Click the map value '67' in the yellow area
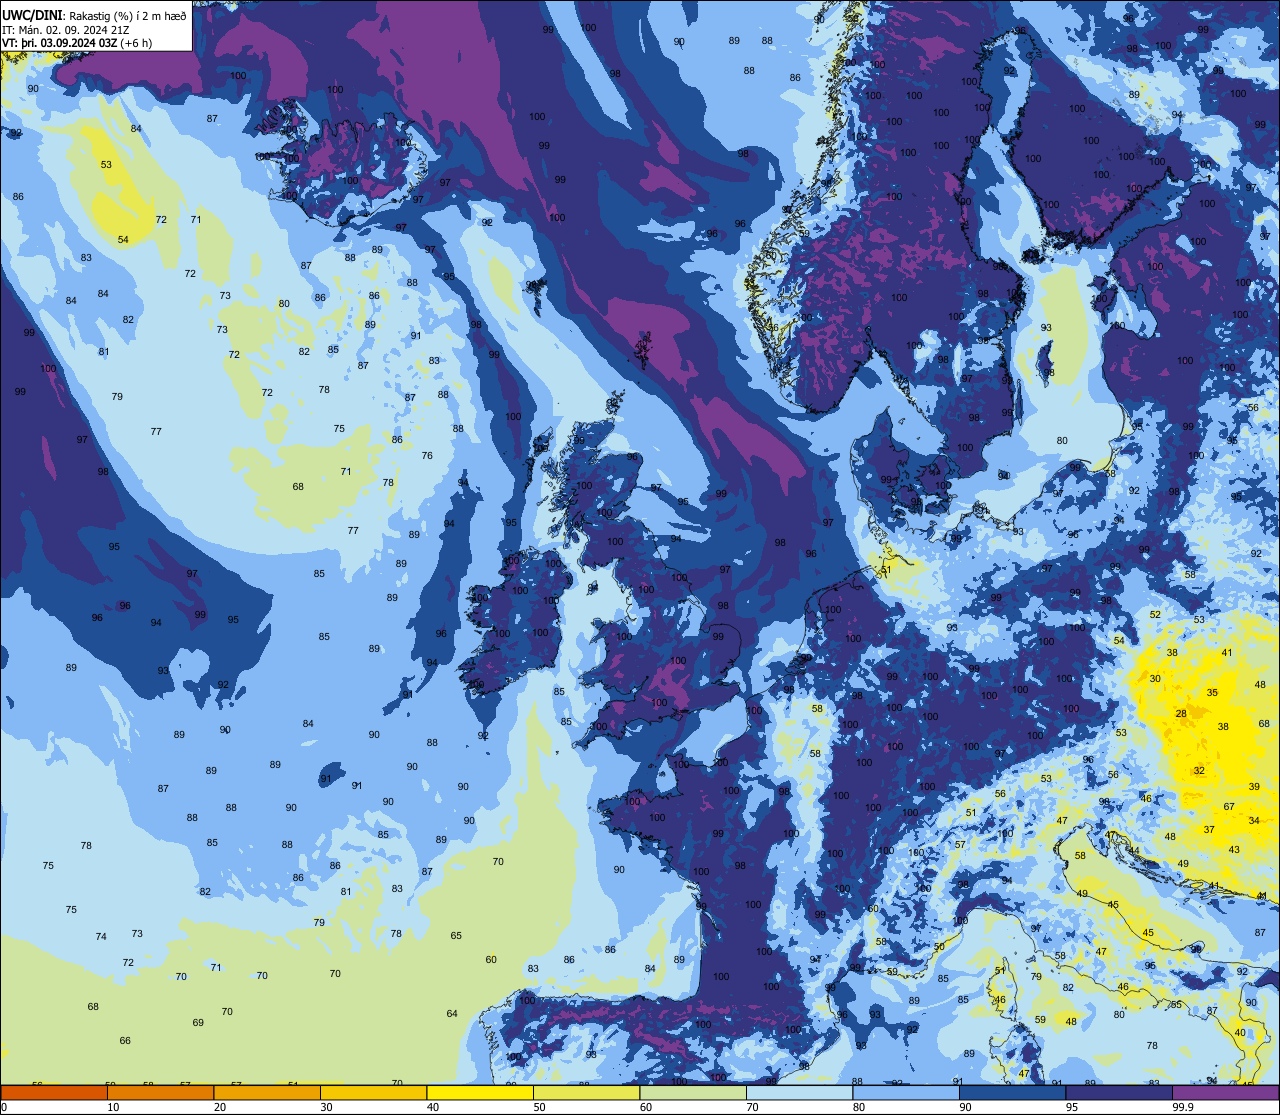This screenshot has height=1115, width=1280. pyautogui.click(x=1229, y=806)
